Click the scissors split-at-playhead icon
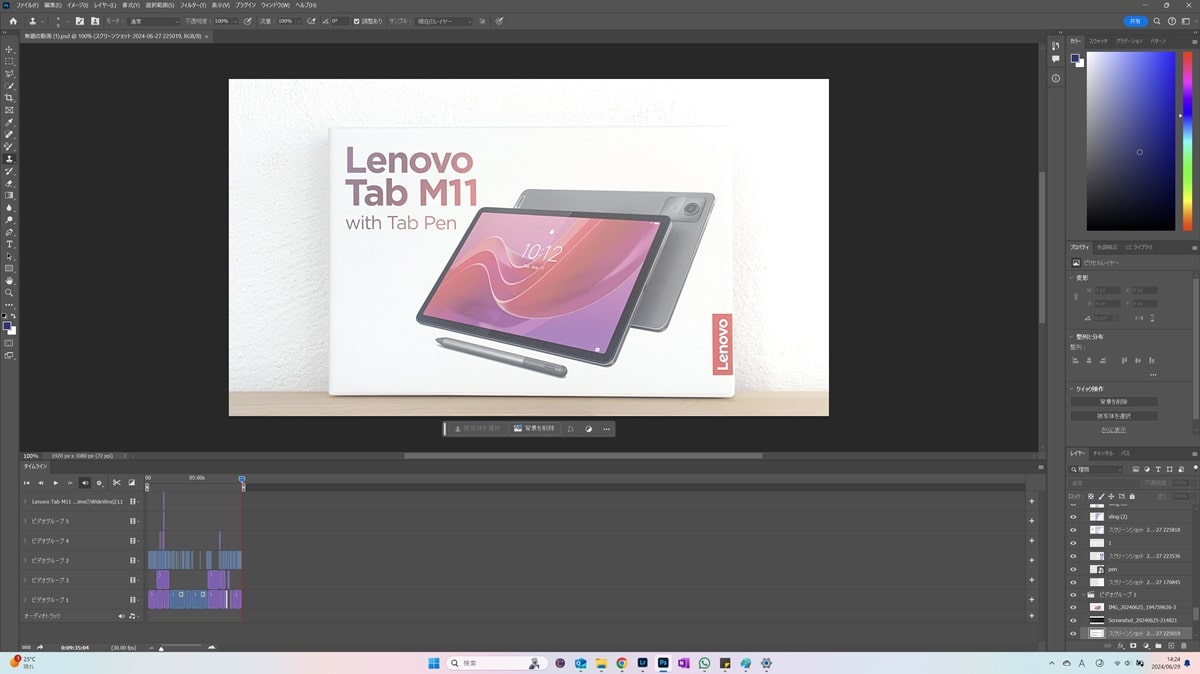Image resolution: width=1200 pixels, height=674 pixels. coord(116,483)
